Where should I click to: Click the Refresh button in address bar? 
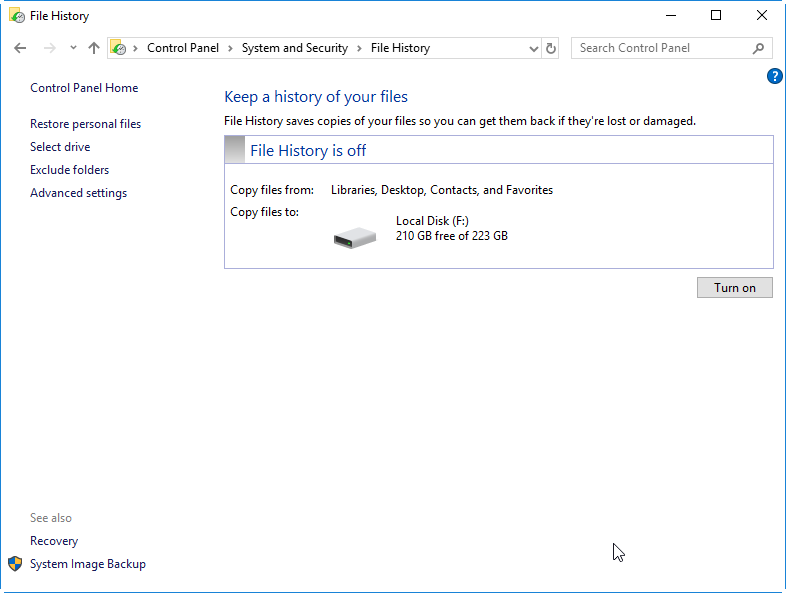point(551,48)
